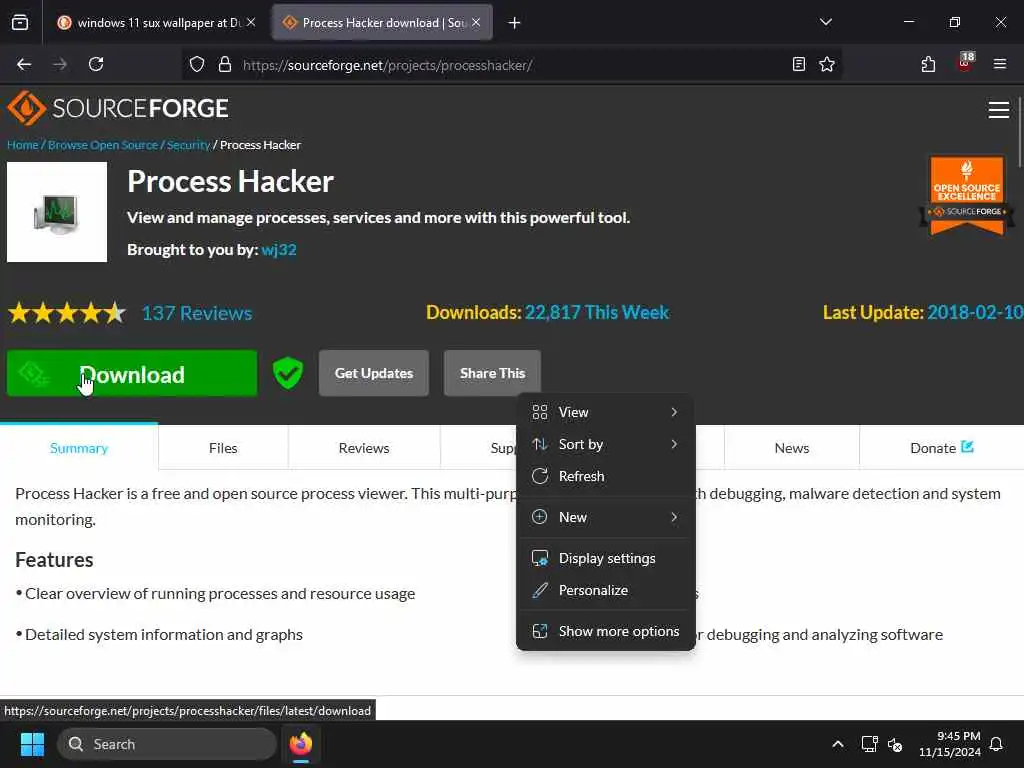Click the green Download button
The width and height of the screenshot is (1024, 768).
tap(132, 374)
